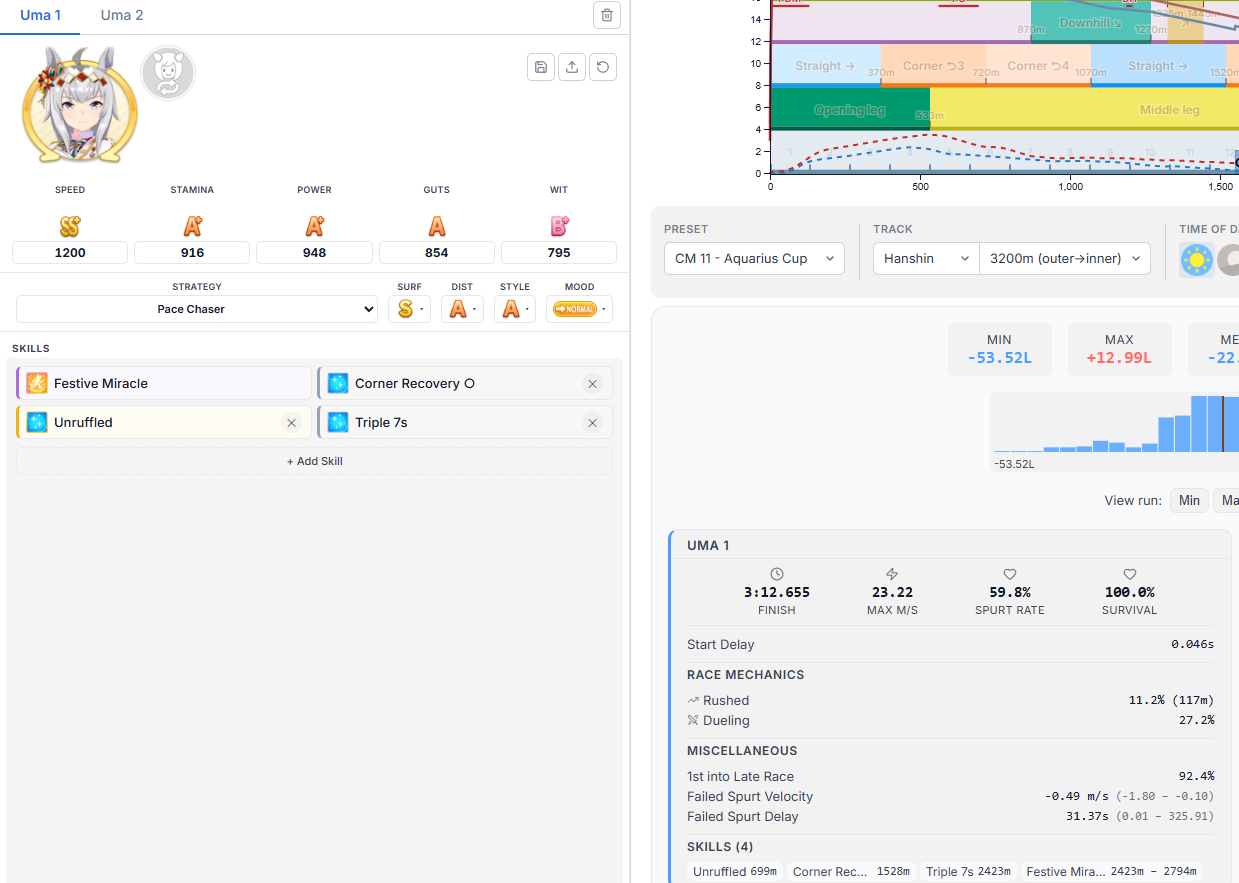1239x883 pixels.
Task: Click the Add Skill button
Action: click(x=314, y=461)
